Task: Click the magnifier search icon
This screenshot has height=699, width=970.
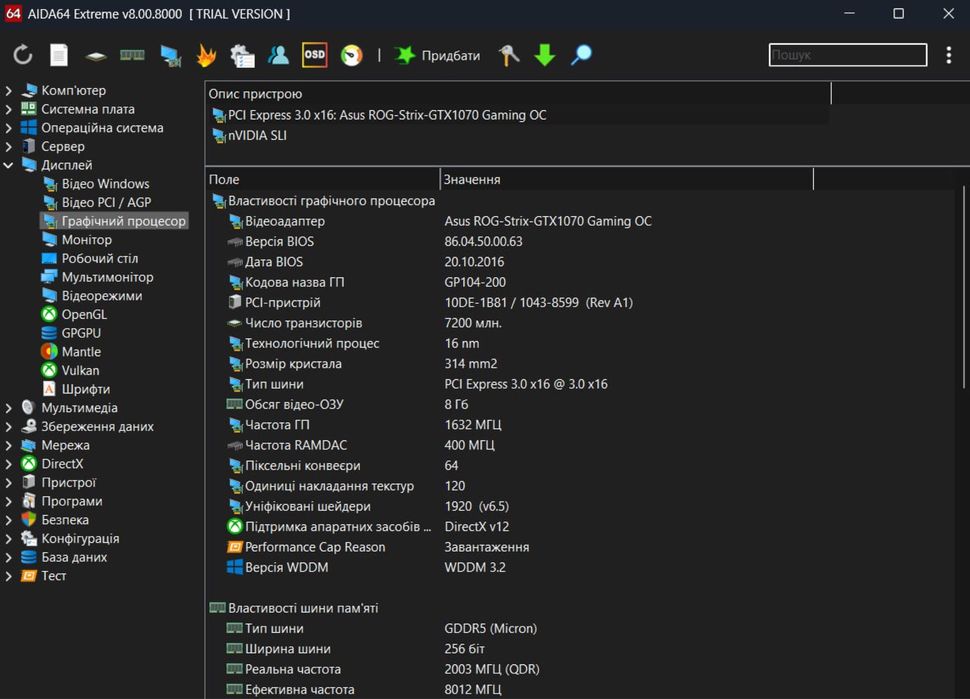Action: pos(581,55)
